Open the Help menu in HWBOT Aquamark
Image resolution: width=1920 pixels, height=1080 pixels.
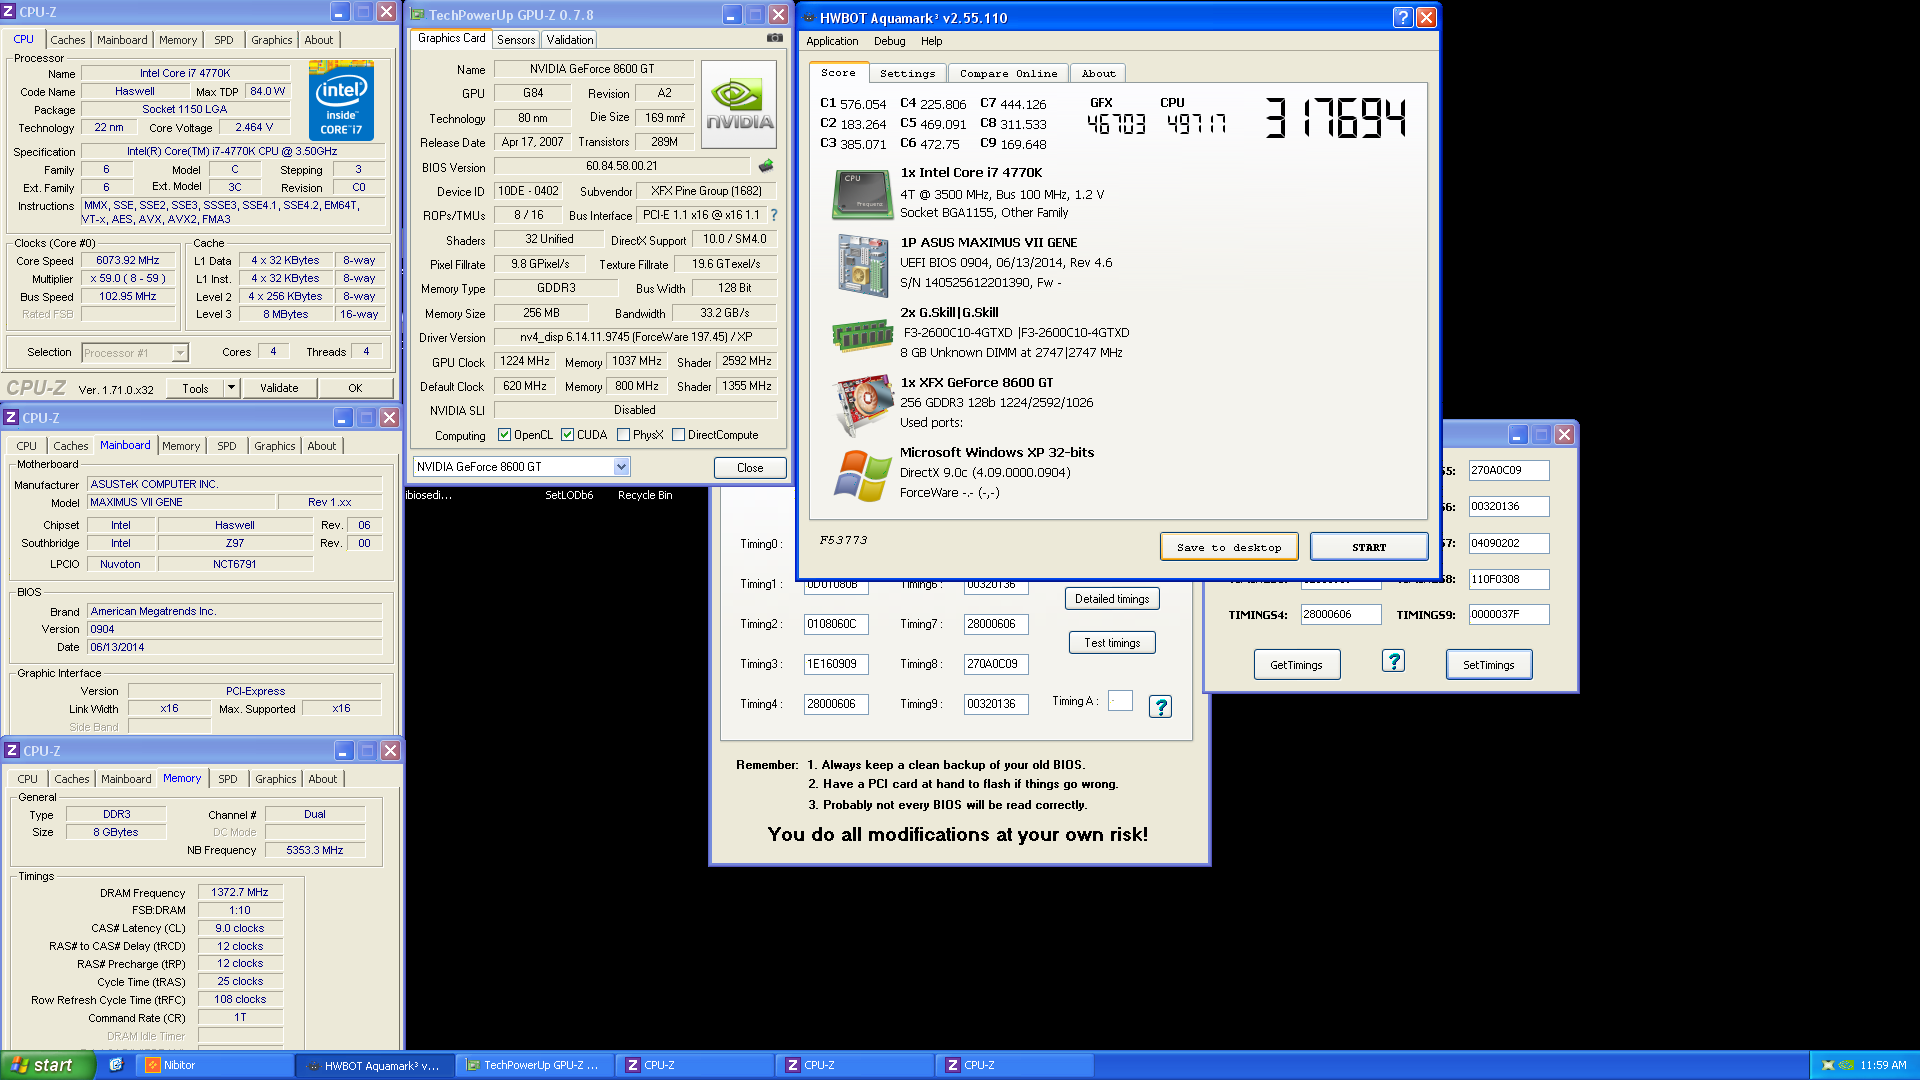[931, 41]
